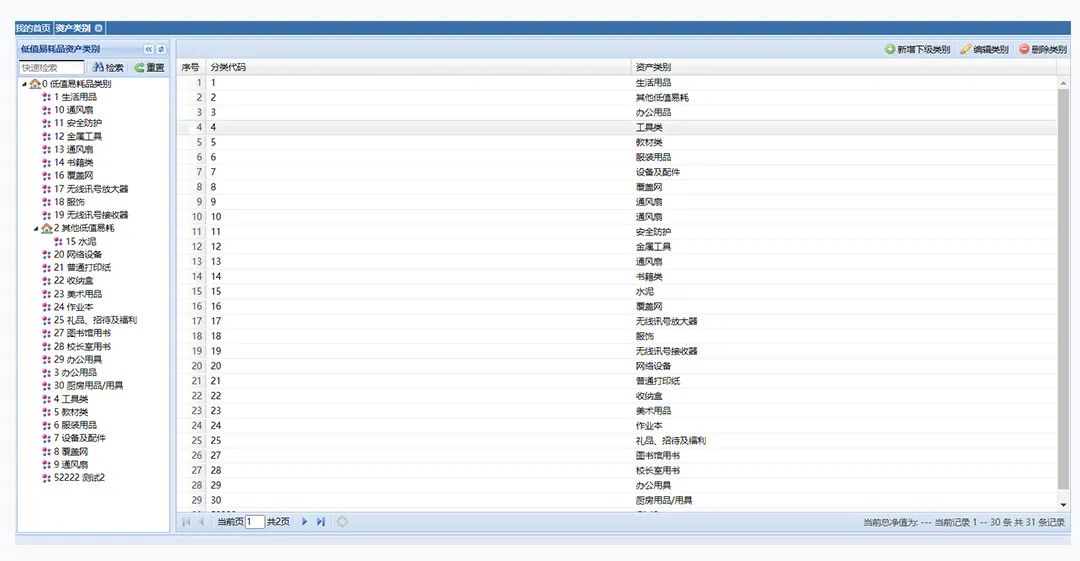
Task: Click the node icon beside 27 图书馆用书
Action: pyautogui.click(x=47, y=334)
